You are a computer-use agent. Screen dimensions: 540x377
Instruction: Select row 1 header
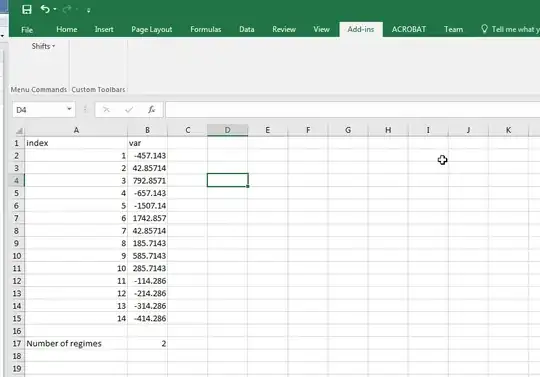(16, 143)
